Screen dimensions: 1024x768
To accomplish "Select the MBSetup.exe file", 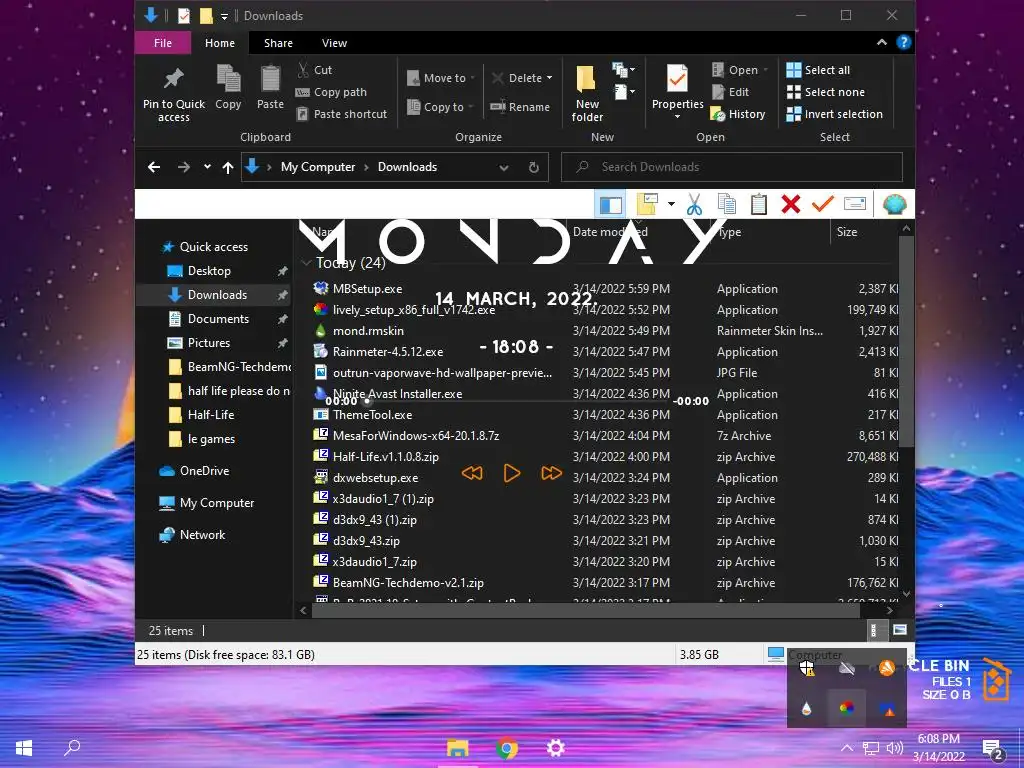I will click(367, 289).
